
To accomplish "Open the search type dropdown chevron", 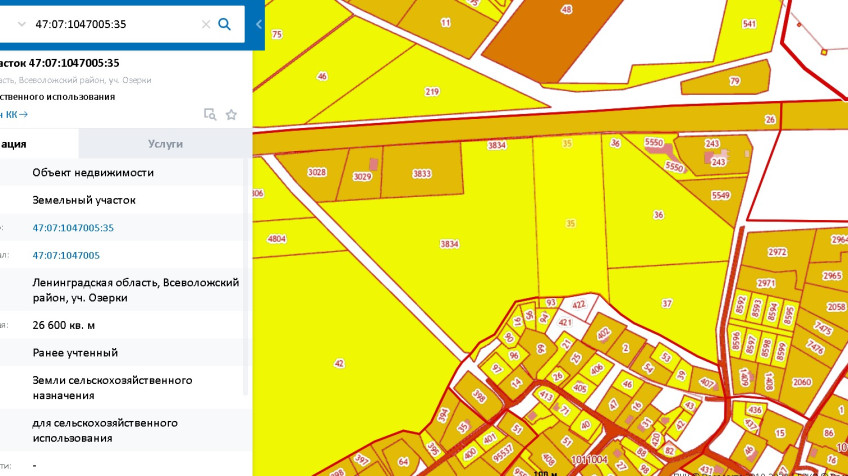I will click(20, 24).
